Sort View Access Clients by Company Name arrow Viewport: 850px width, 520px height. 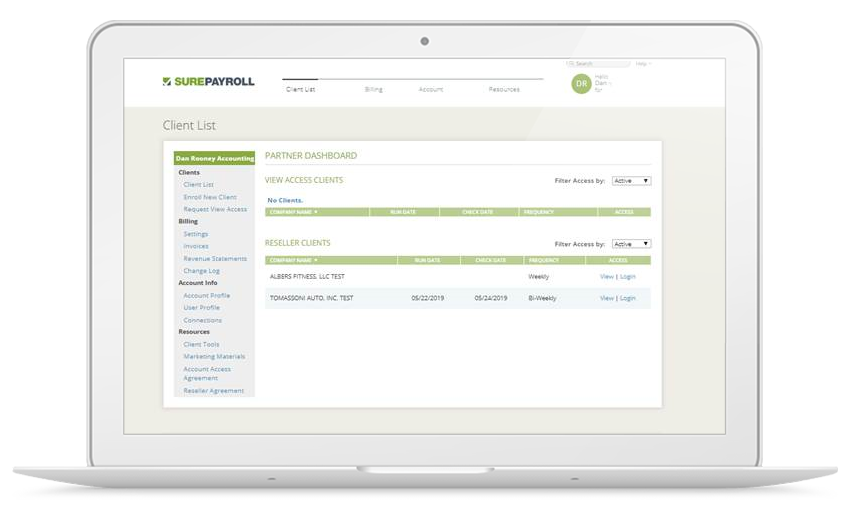tap(316, 212)
